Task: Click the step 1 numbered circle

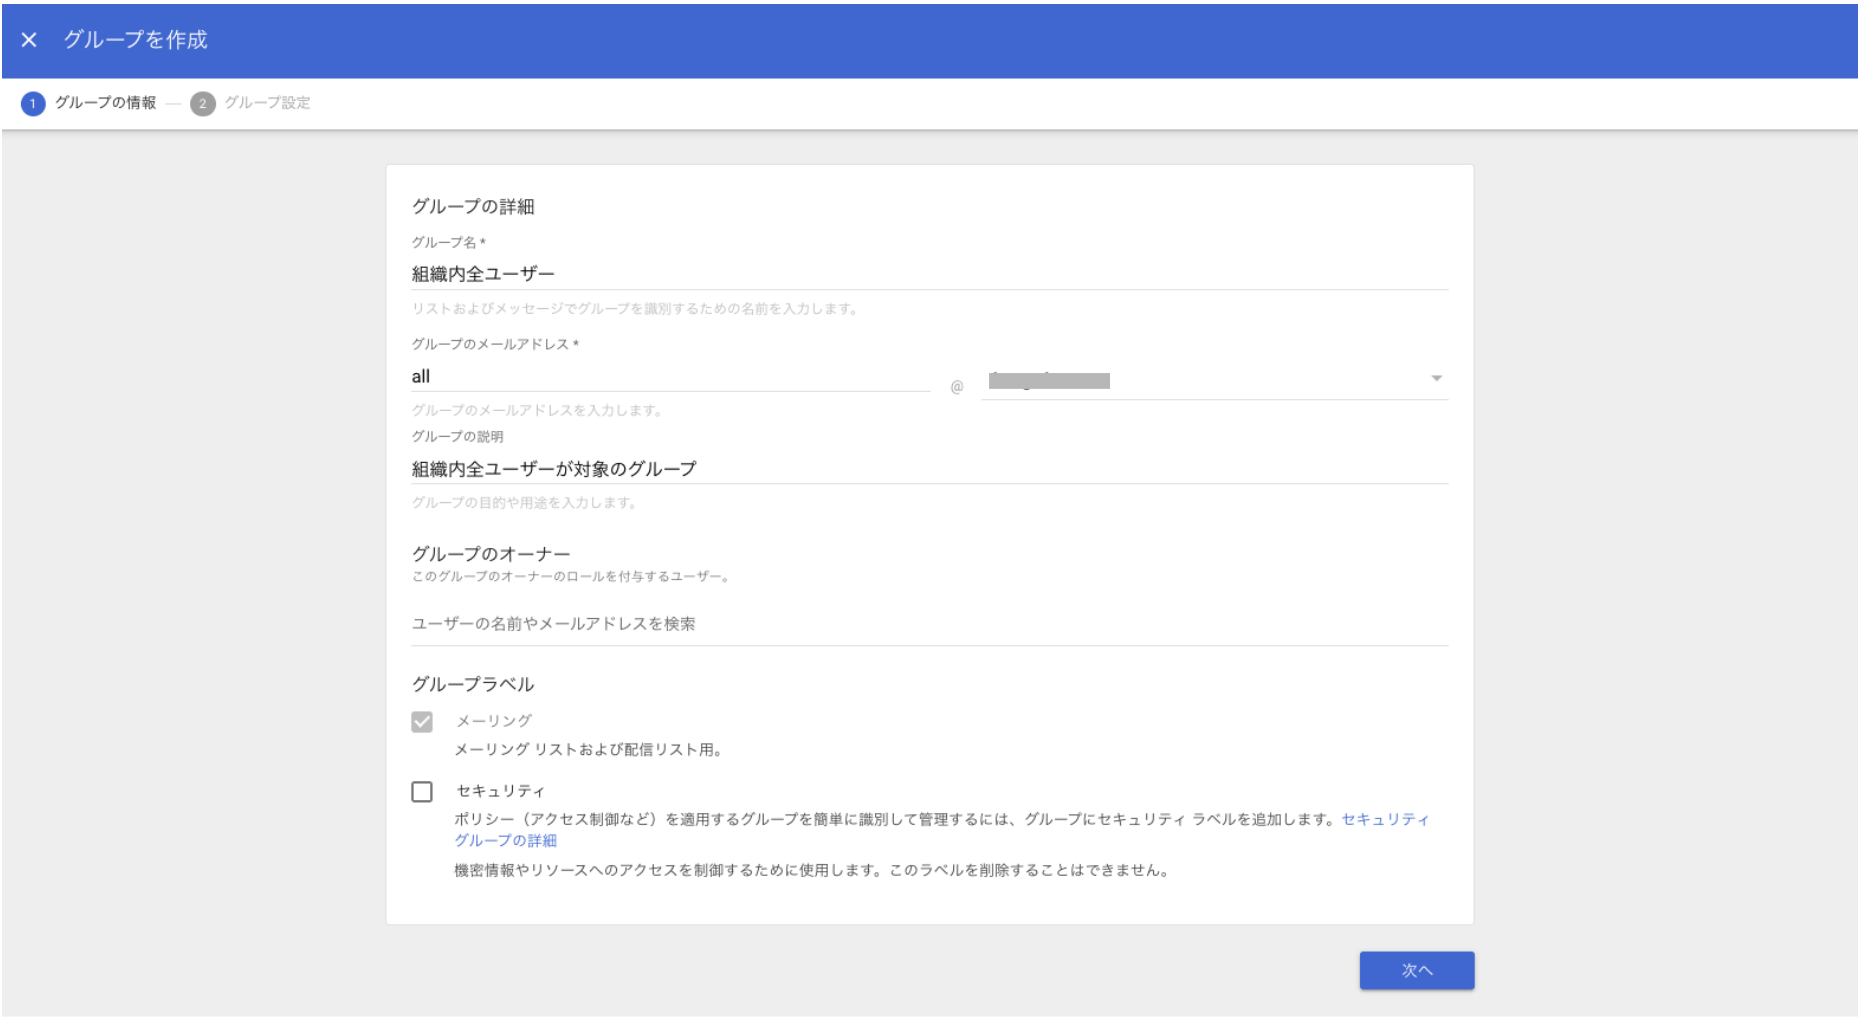Action: (33, 103)
